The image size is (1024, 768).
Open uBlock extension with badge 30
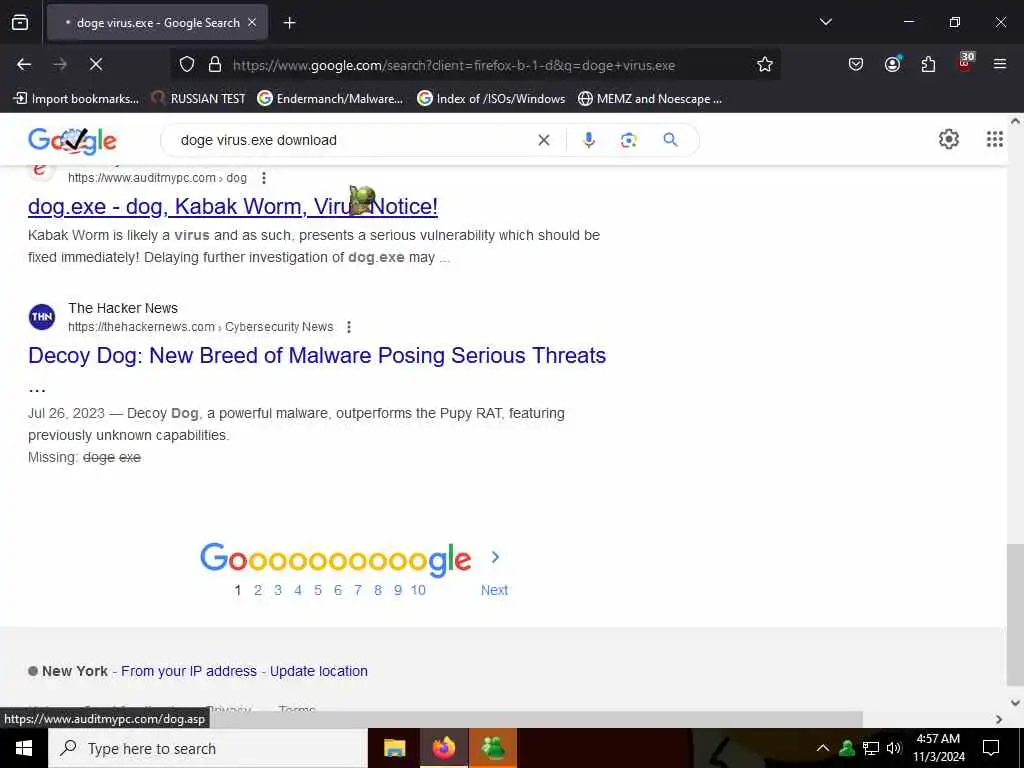tap(965, 63)
